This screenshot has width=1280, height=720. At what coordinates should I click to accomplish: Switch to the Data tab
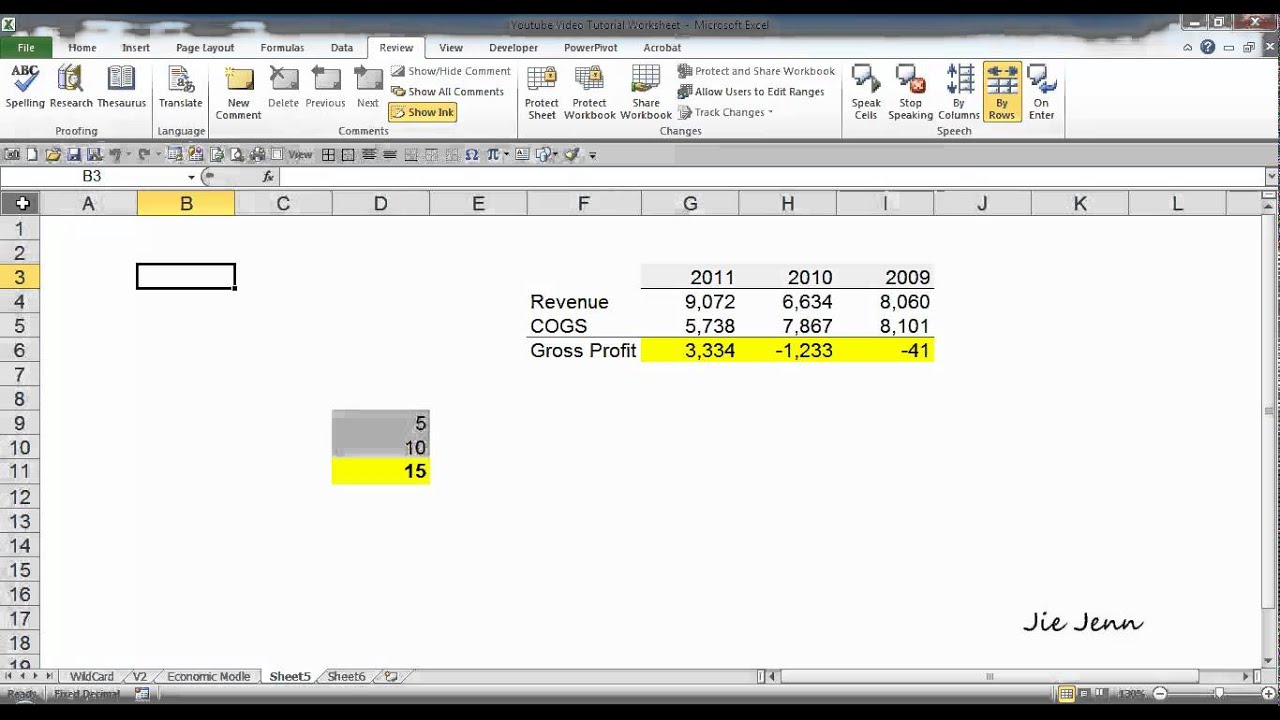(x=342, y=47)
